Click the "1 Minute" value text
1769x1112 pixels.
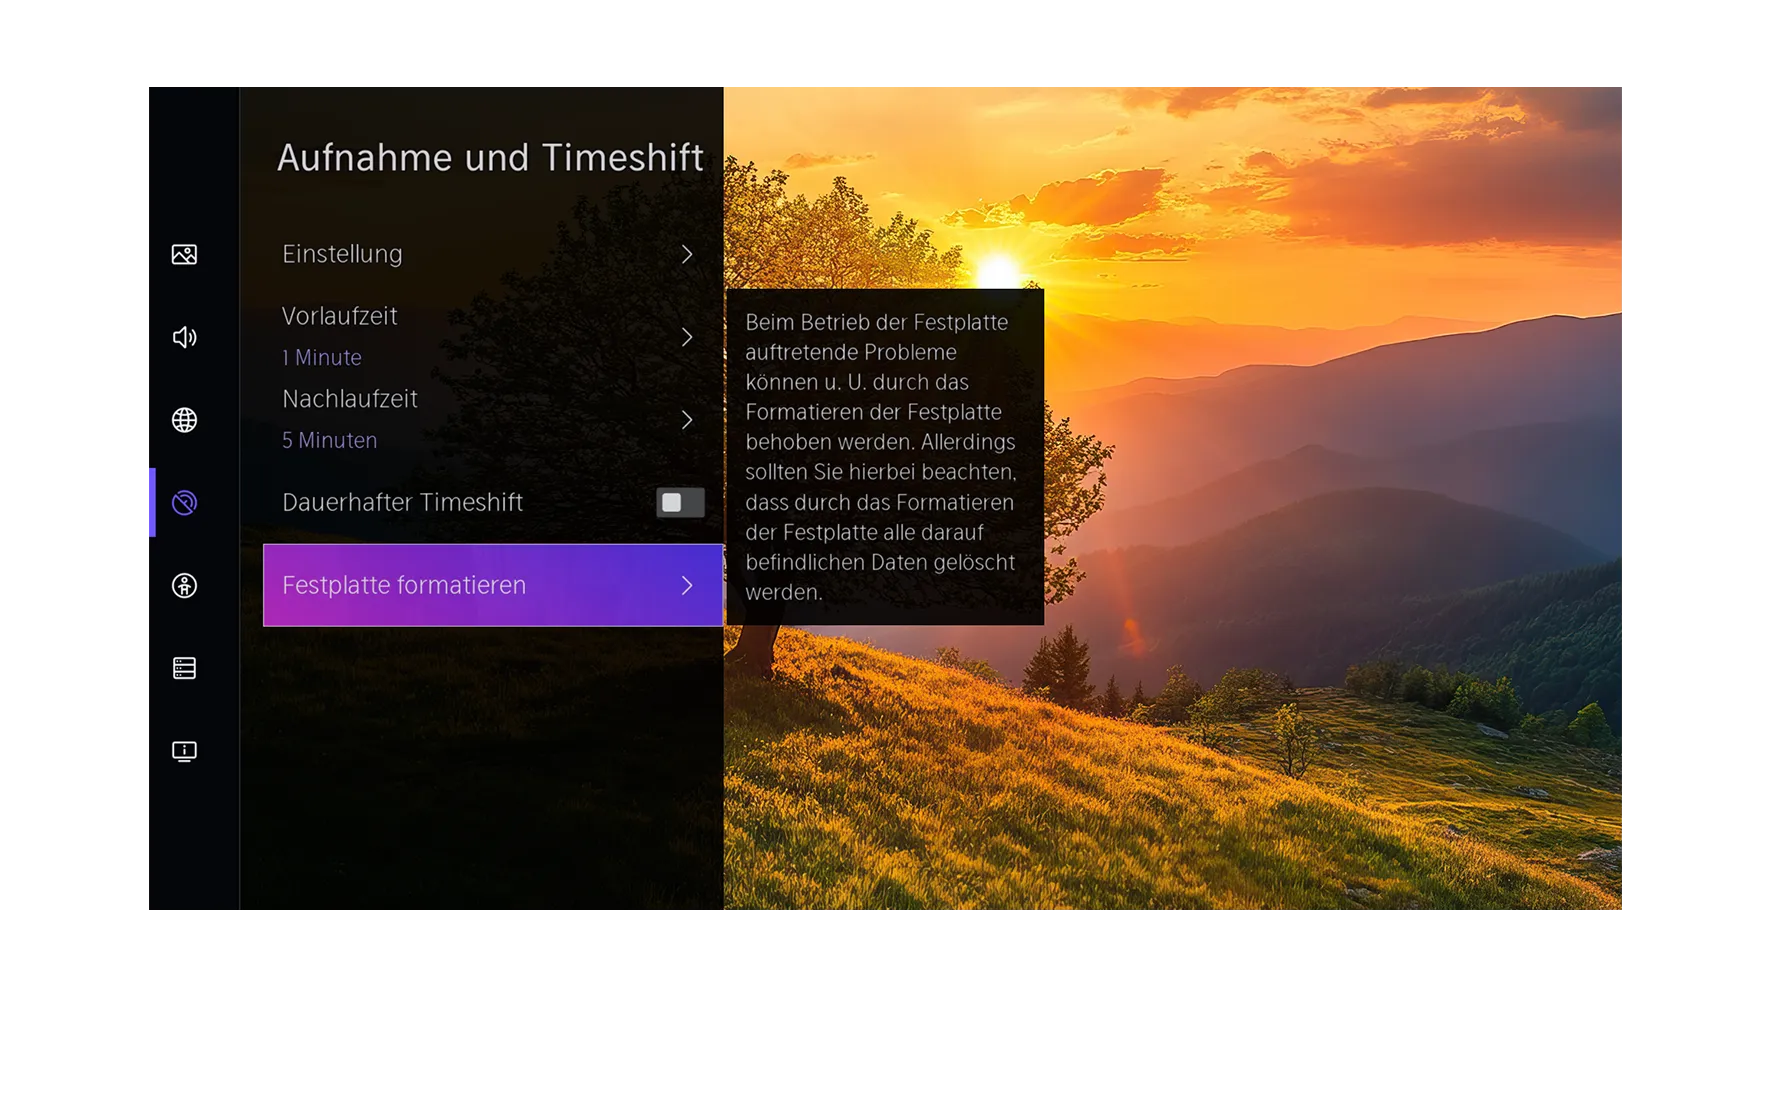click(x=322, y=358)
